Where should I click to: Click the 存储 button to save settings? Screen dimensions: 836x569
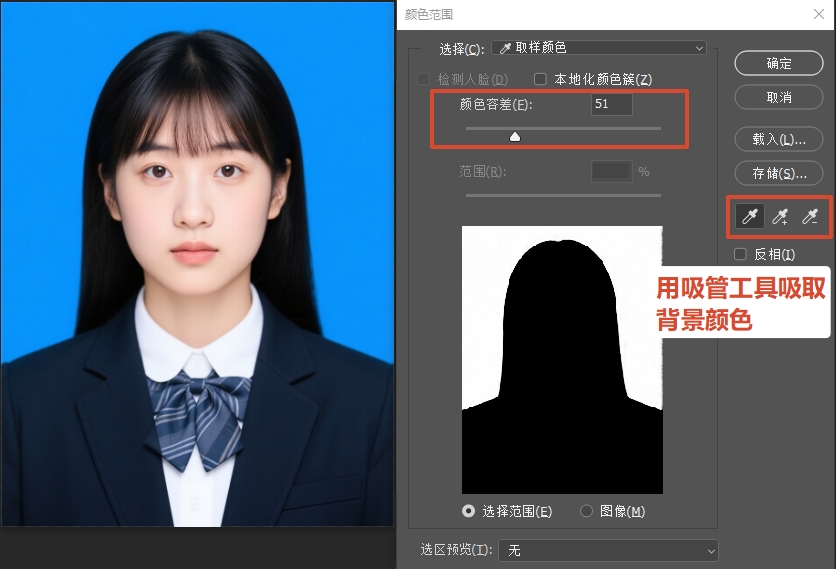click(779, 173)
